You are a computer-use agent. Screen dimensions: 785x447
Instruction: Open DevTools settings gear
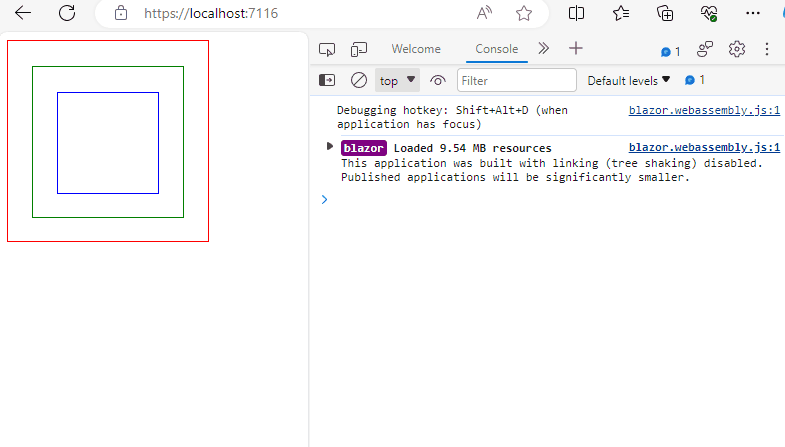737,49
